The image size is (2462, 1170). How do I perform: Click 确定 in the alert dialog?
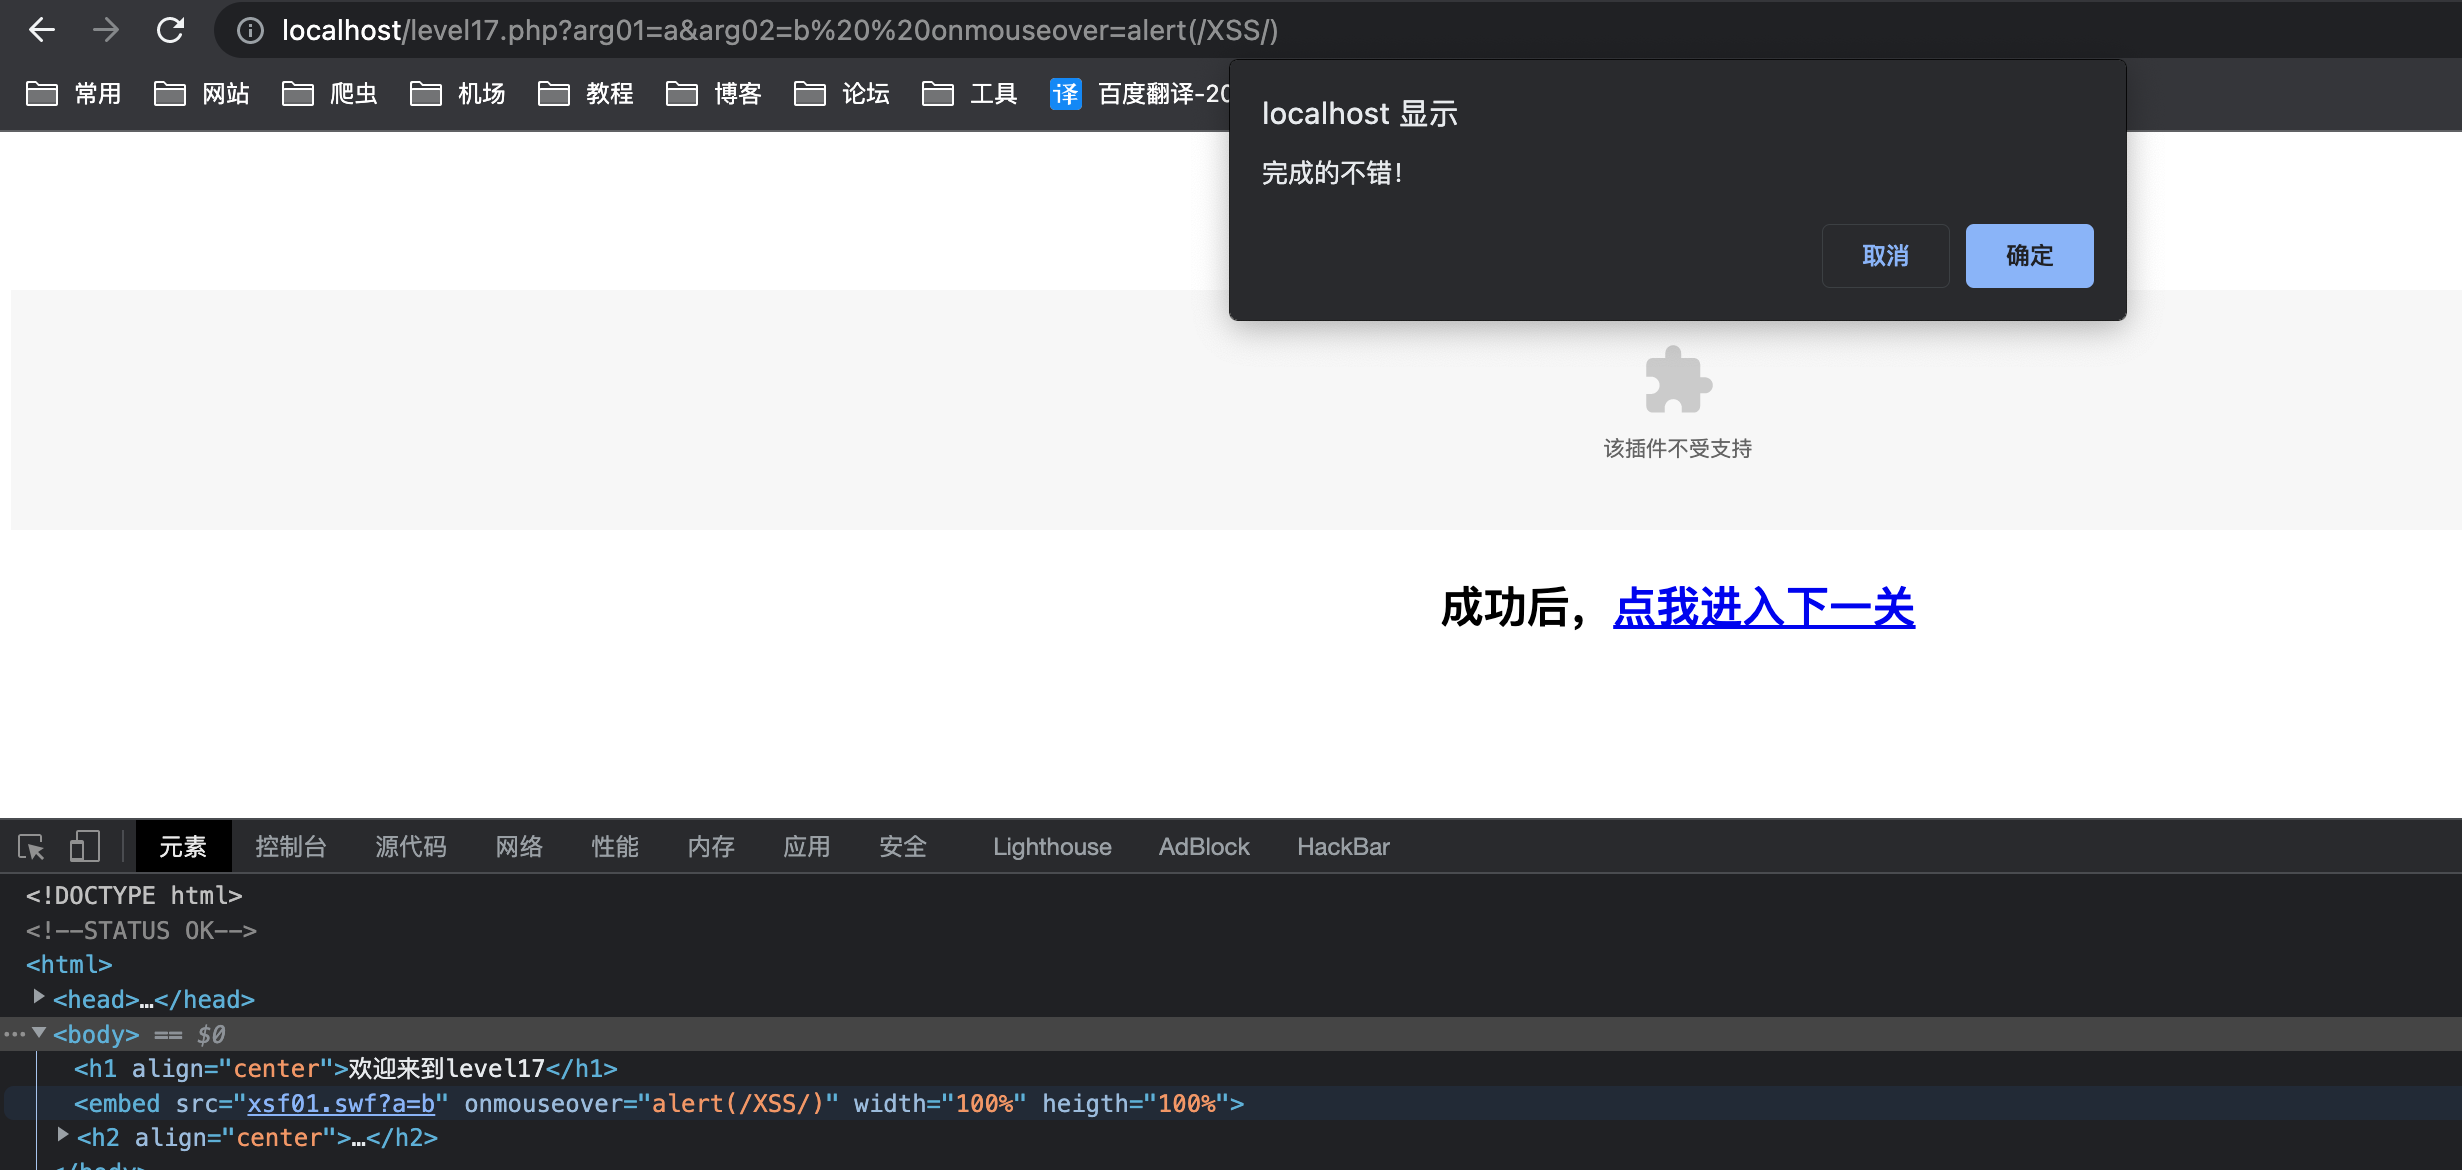pos(2029,256)
